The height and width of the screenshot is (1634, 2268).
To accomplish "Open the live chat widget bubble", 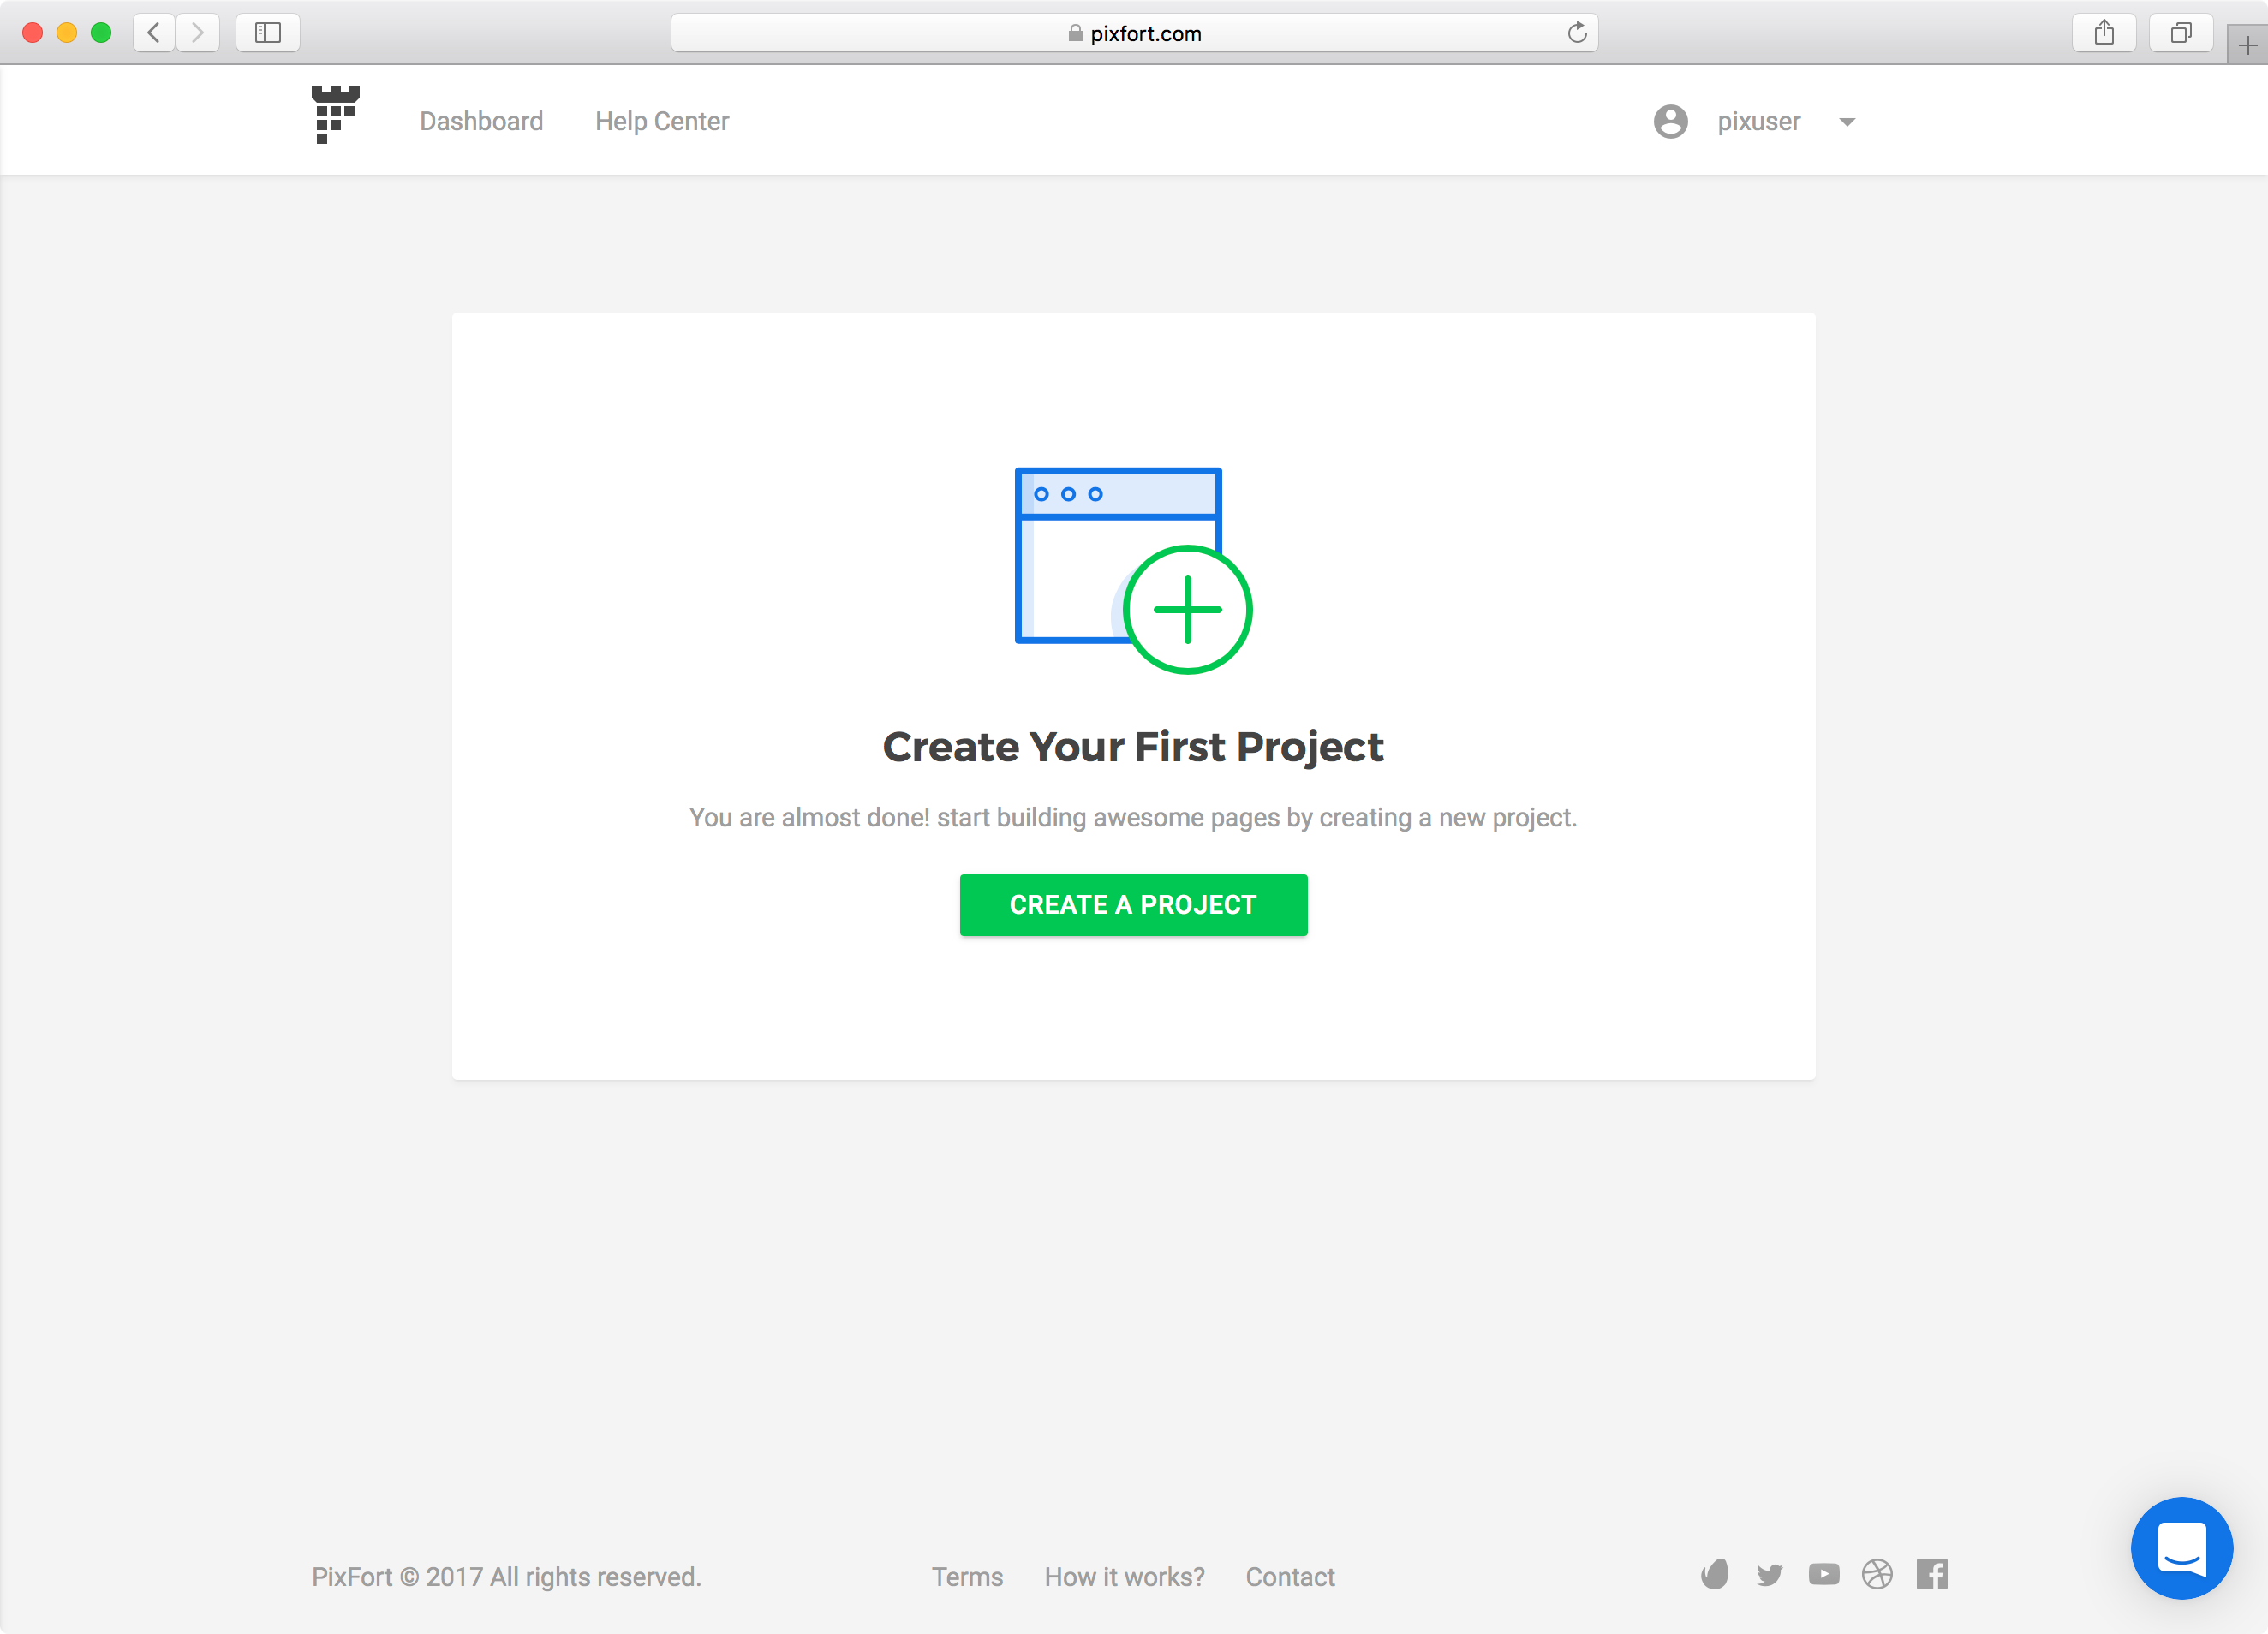I will pos(2181,1547).
